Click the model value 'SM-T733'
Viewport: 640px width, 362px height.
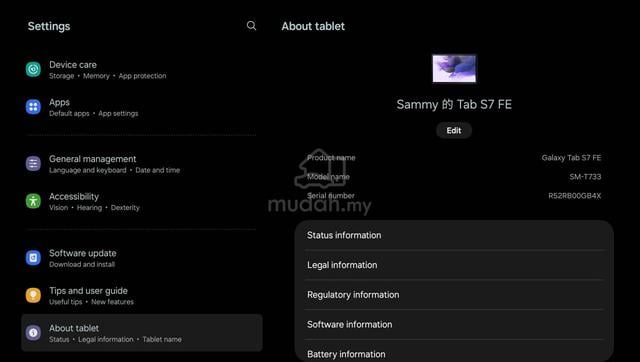click(585, 177)
